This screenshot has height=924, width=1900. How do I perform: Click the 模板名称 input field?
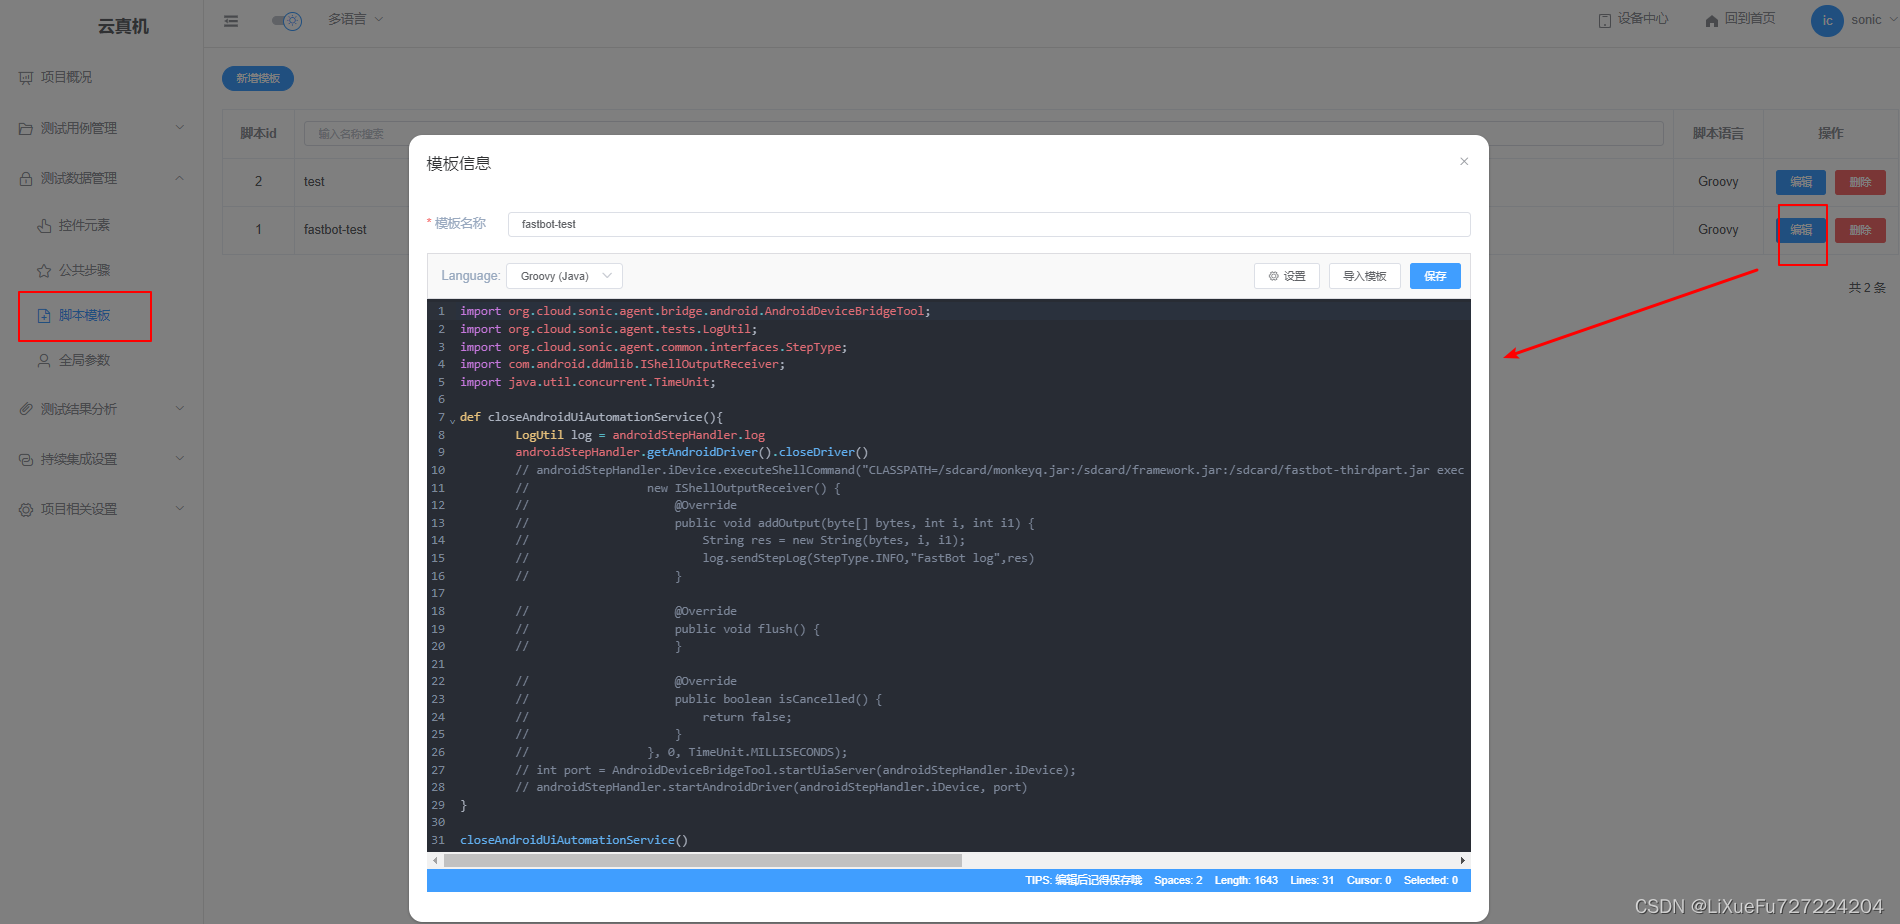(x=989, y=224)
